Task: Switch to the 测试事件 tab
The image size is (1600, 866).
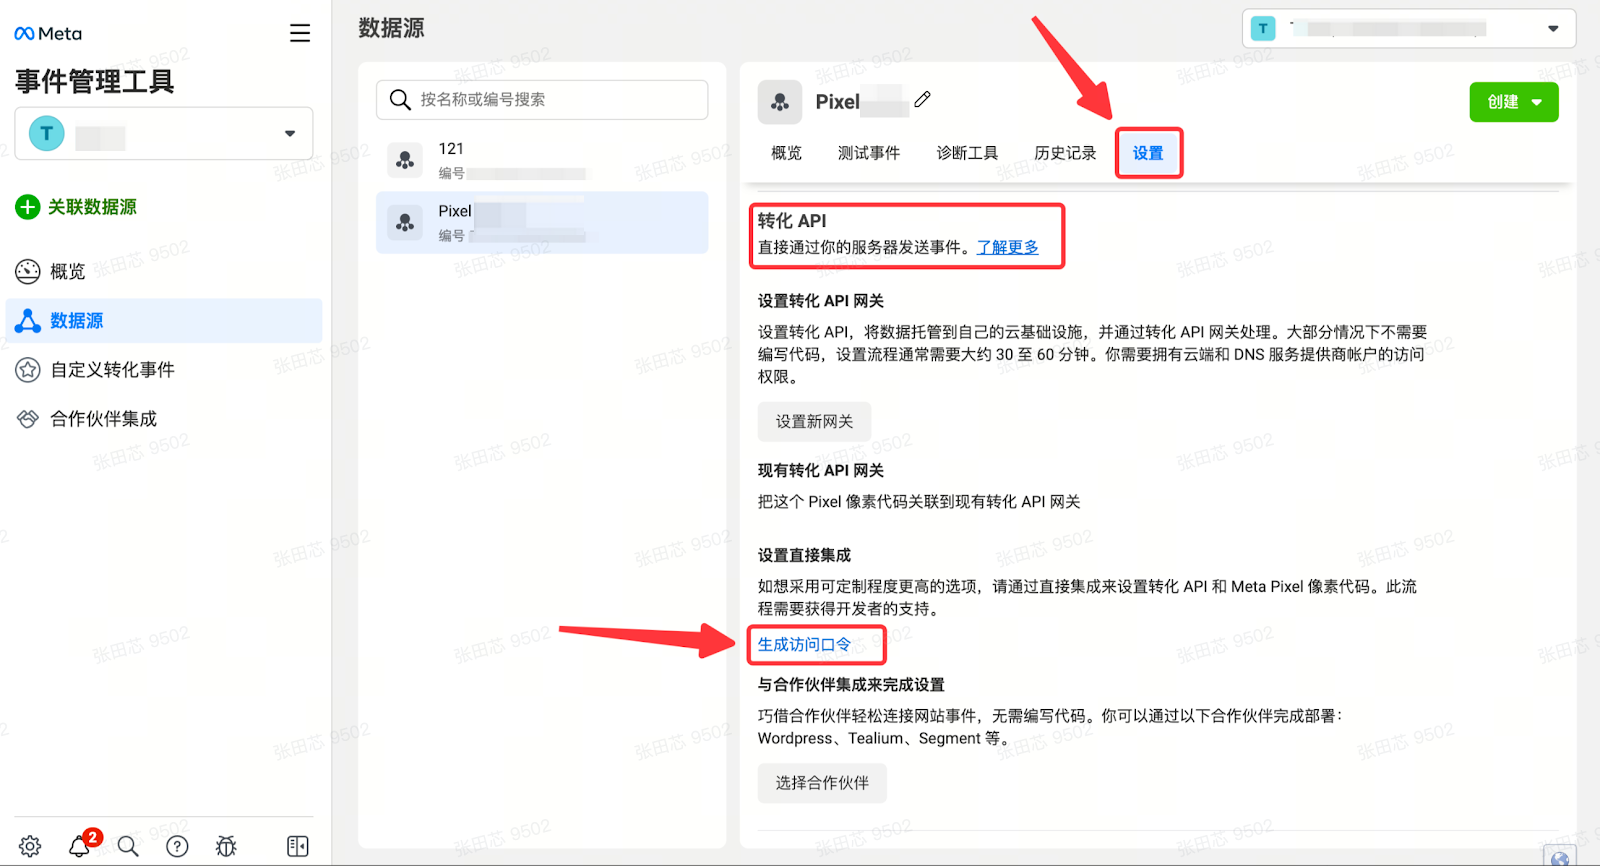Action: (x=869, y=153)
